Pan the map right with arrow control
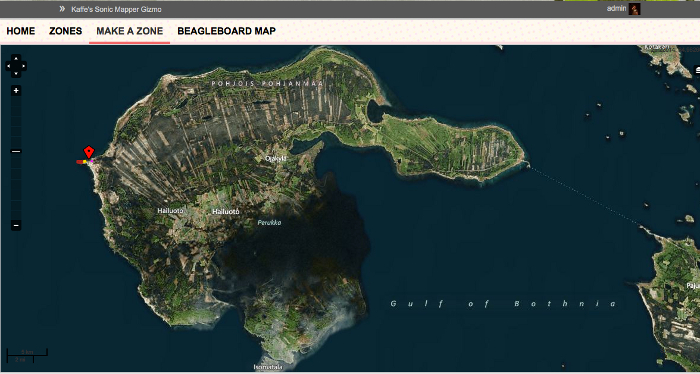The image size is (700, 374). (24, 66)
